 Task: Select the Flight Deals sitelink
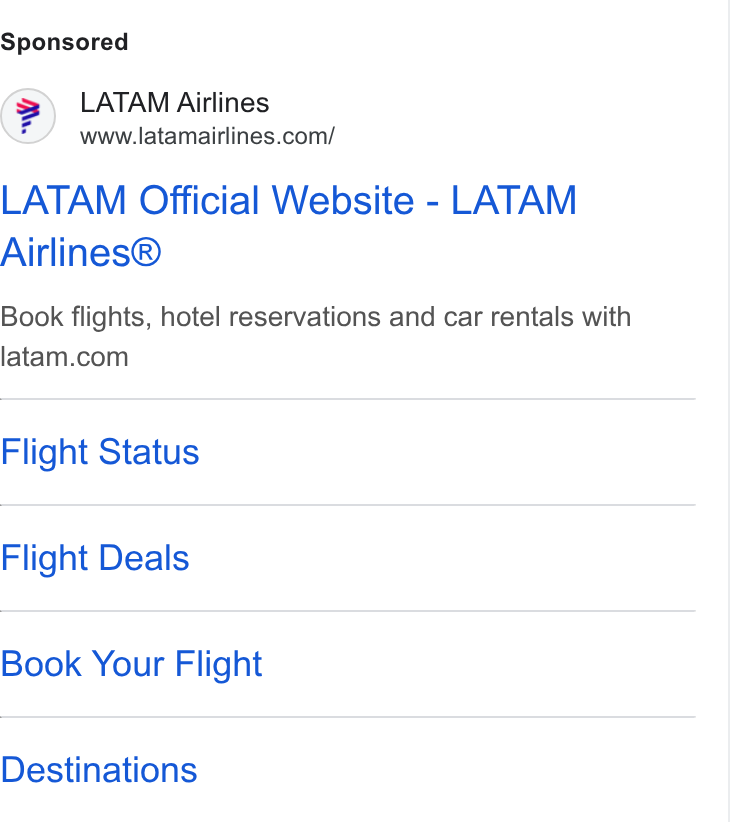(95, 558)
